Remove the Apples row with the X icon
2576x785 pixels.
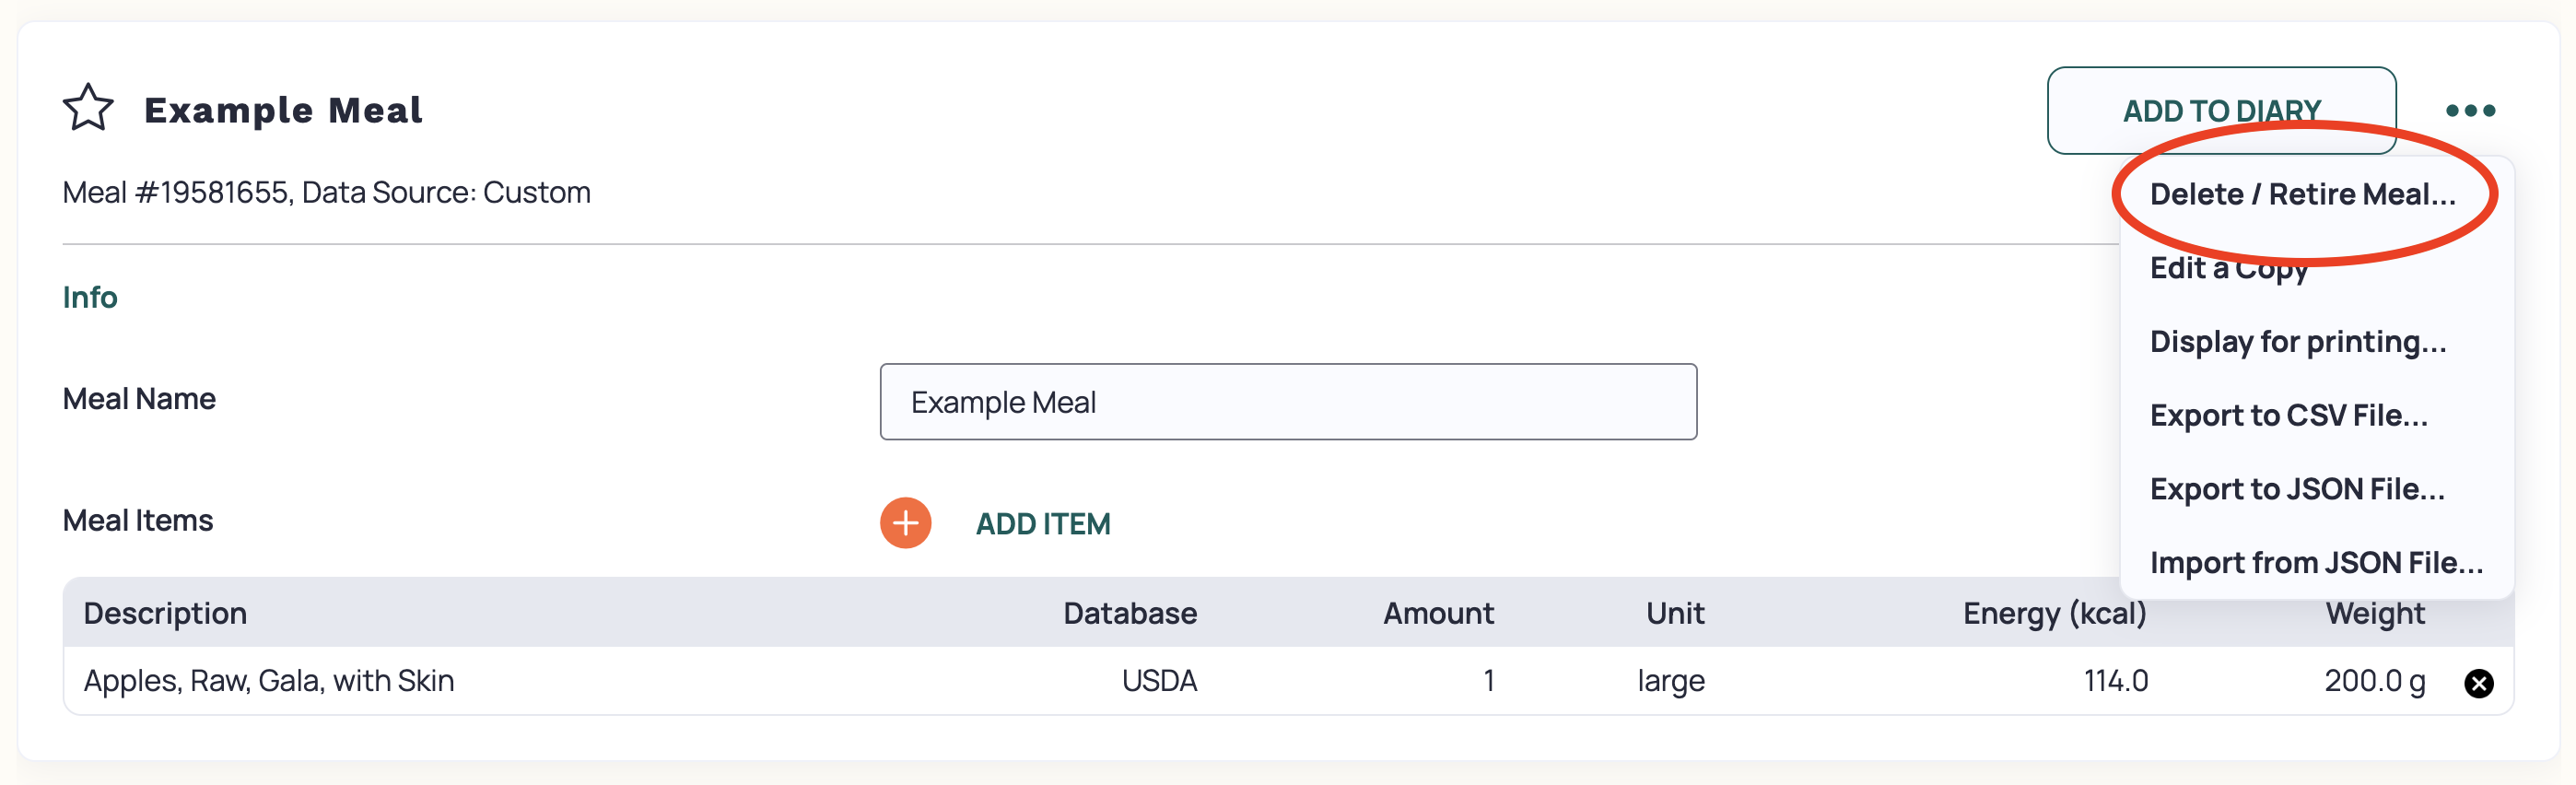click(x=2478, y=683)
